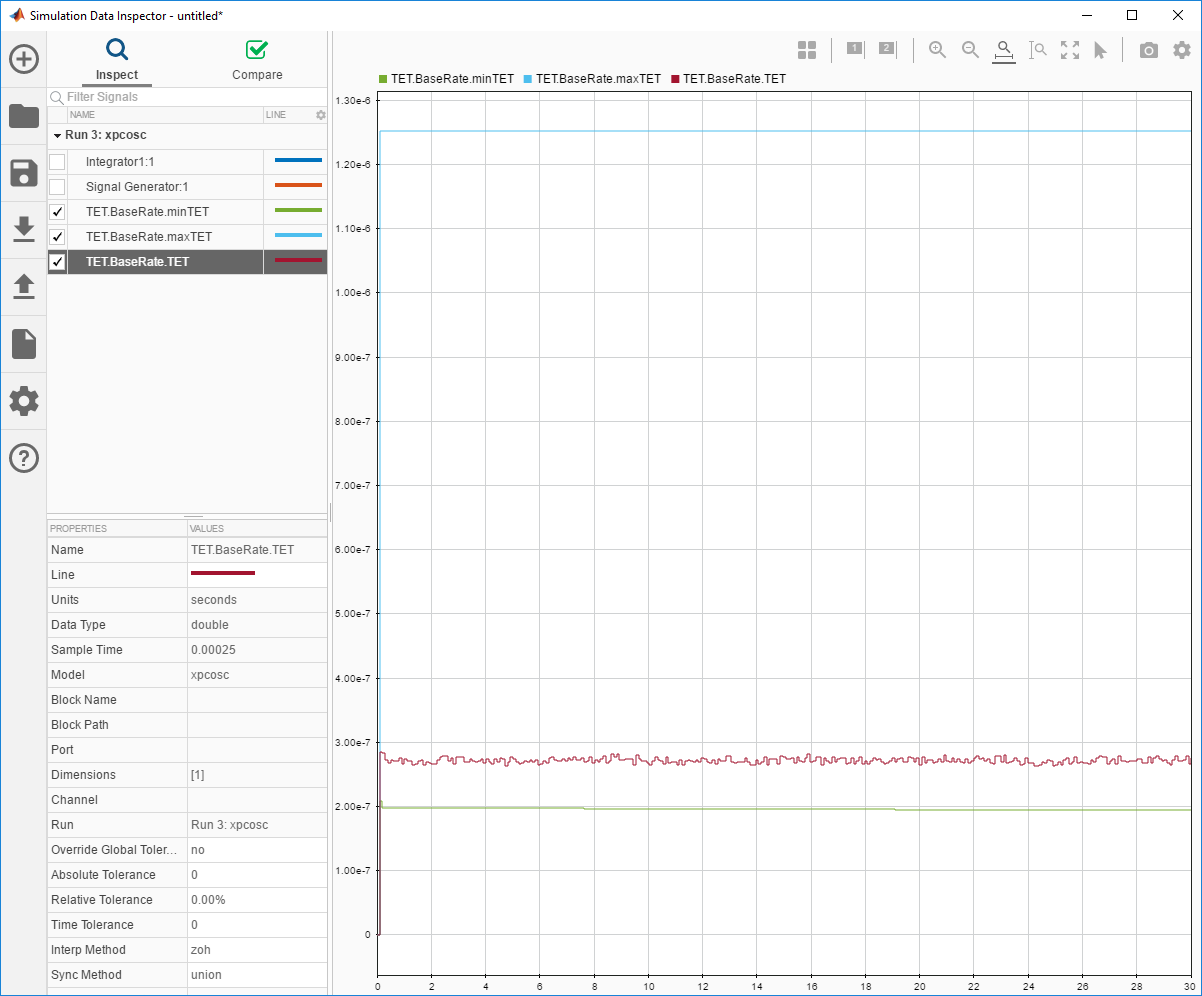Viewport: 1202px width, 996px height.
Task: Open signal table column settings gear
Action: click(321, 115)
